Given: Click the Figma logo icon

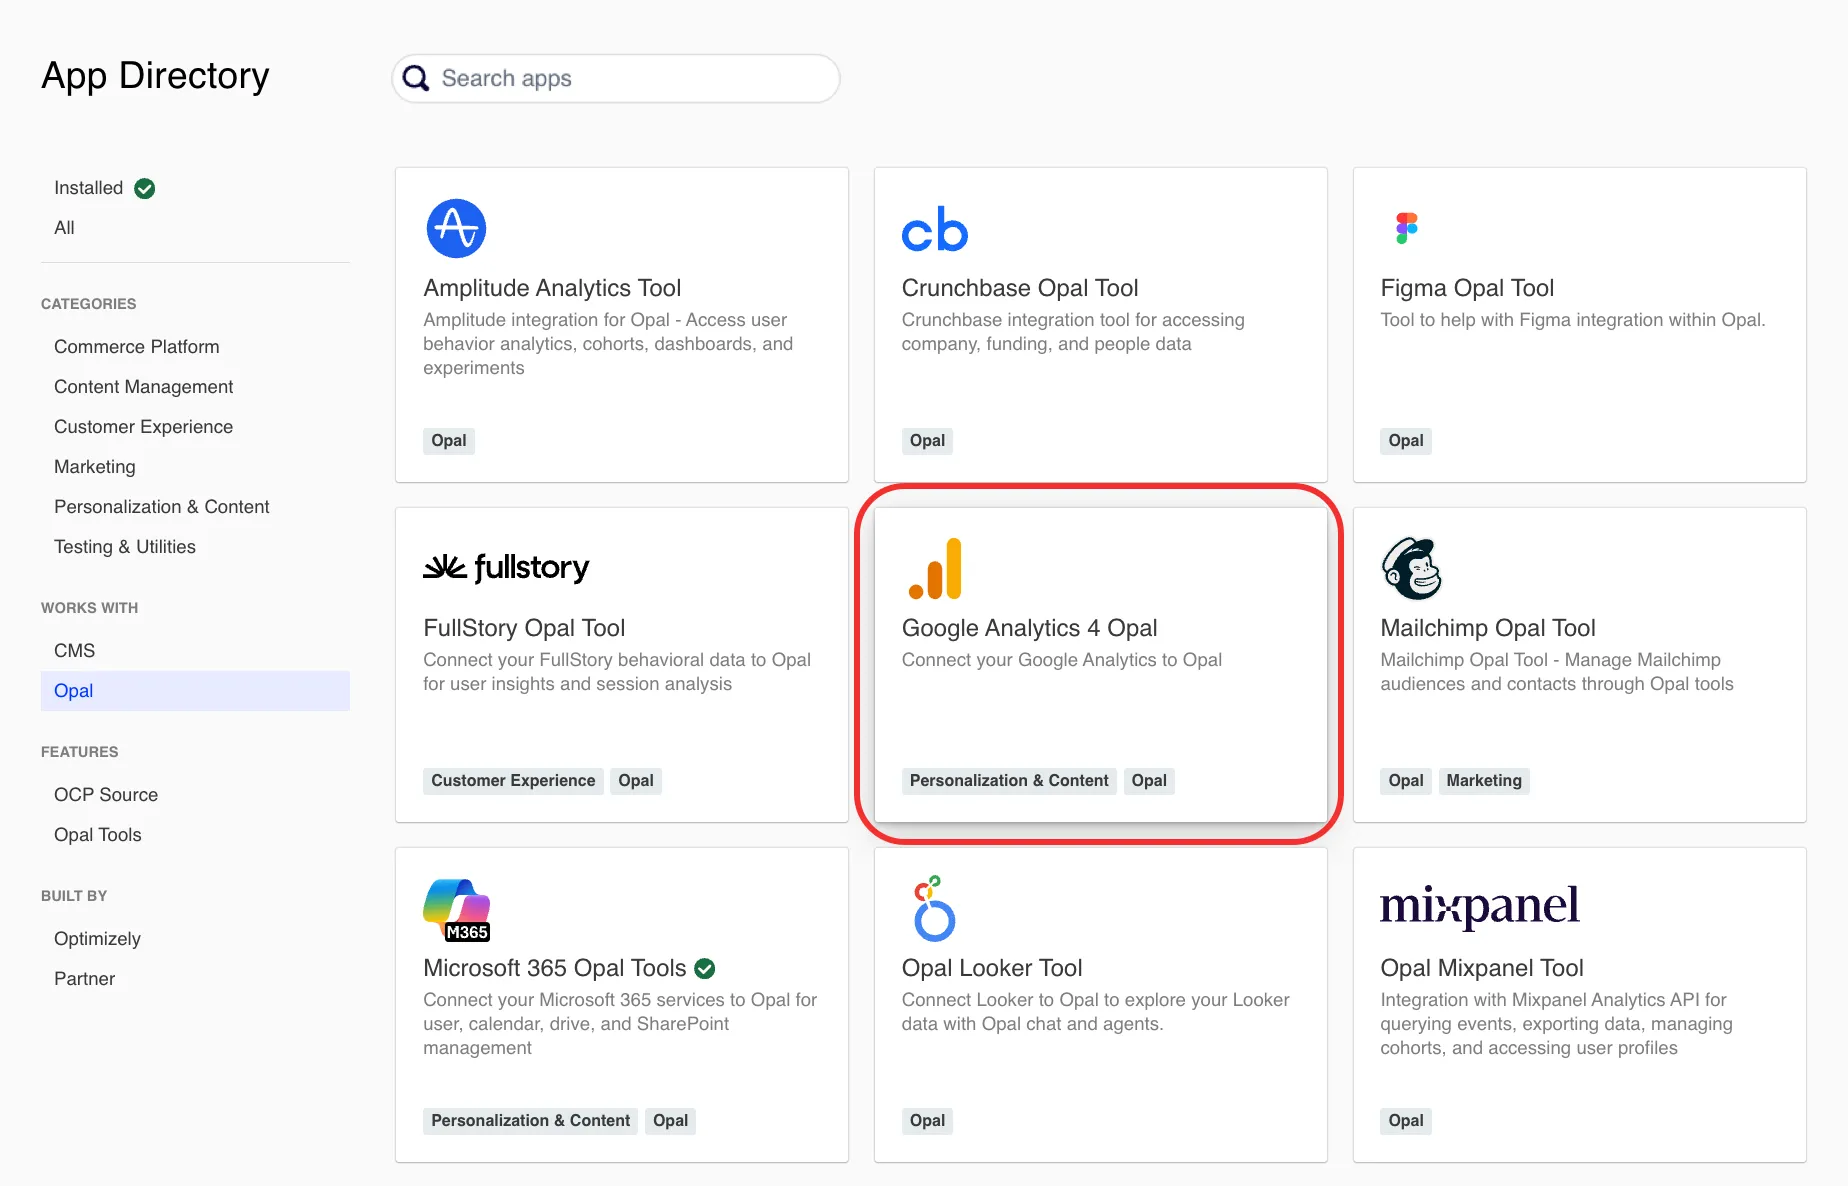Looking at the screenshot, I should pos(1407,228).
